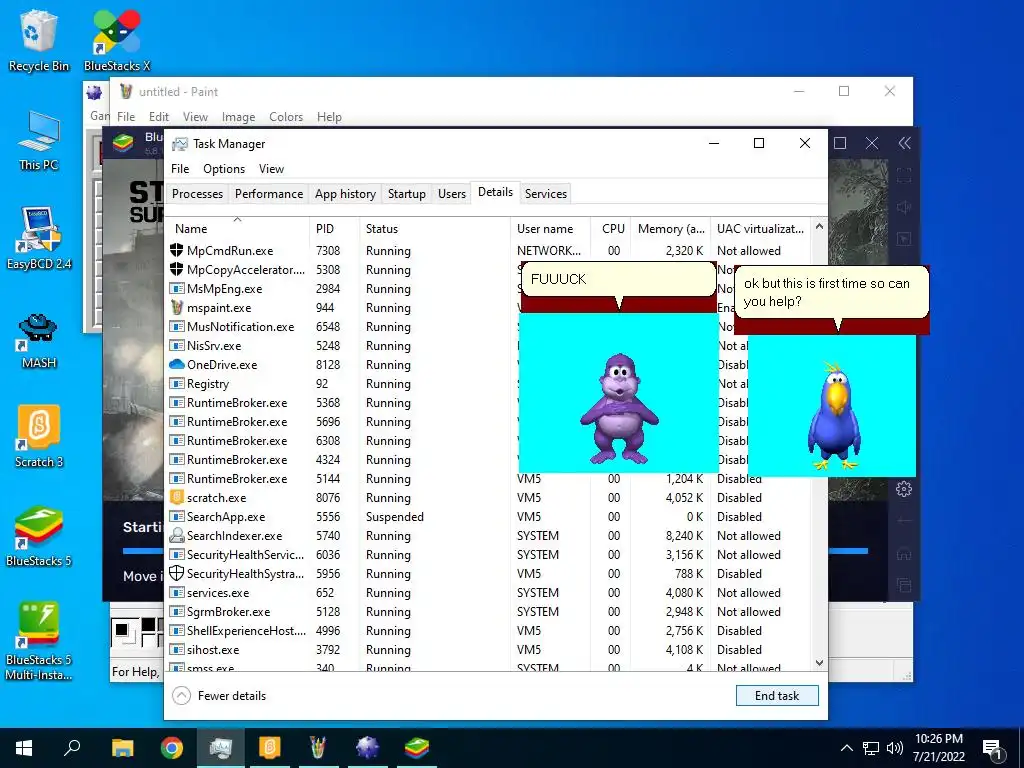
Task: Switch to the Processes tab
Action: [x=197, y=194]
